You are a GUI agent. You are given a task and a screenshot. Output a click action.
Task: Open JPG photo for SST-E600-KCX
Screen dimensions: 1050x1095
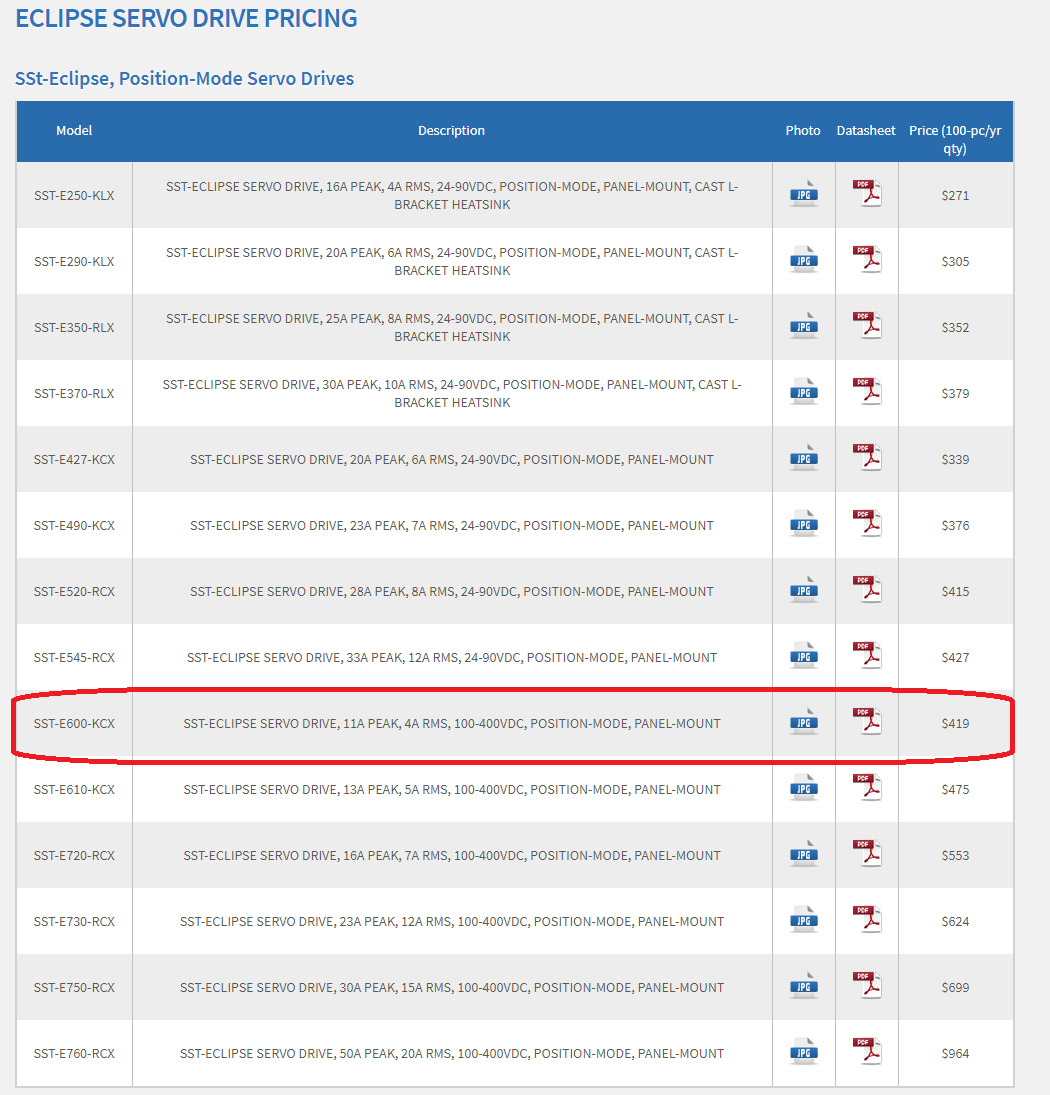804,721
